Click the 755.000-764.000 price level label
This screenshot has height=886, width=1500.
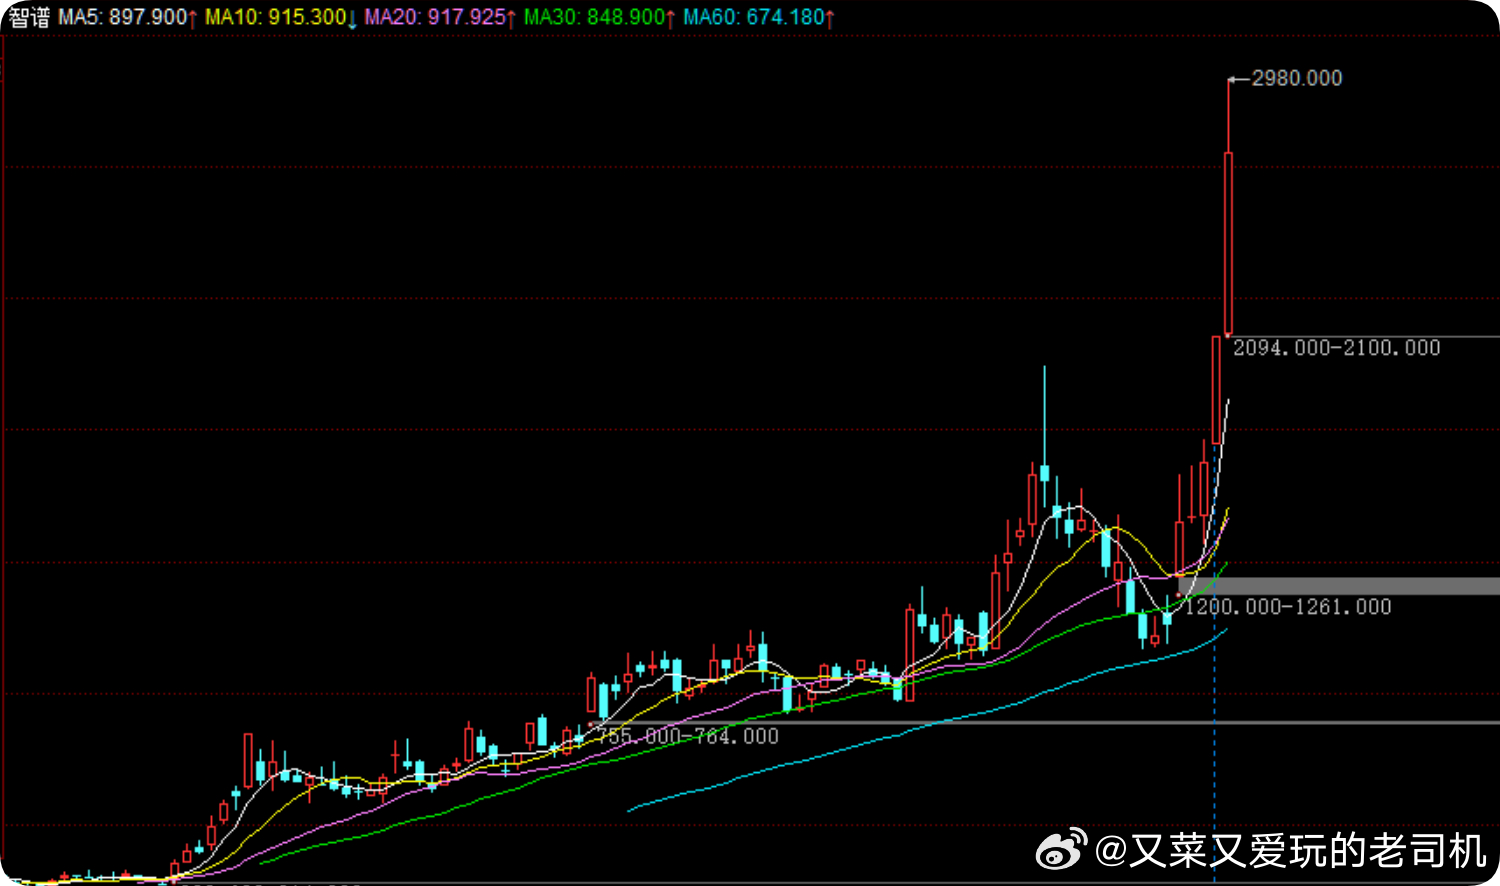687,736
